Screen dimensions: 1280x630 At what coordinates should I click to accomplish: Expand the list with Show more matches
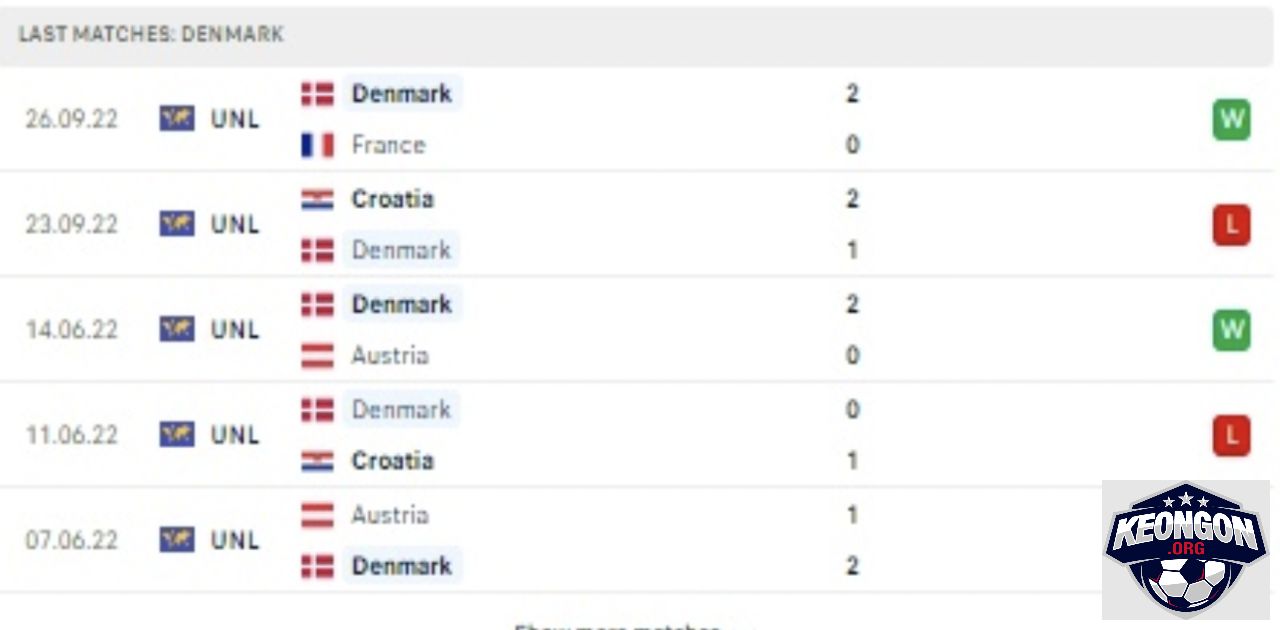[616, 626]
